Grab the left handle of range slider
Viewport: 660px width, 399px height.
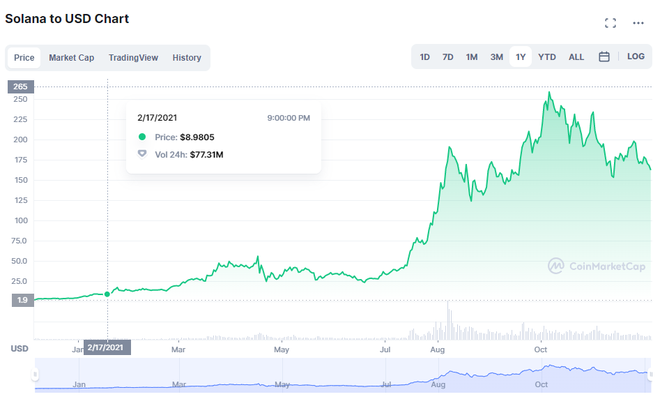[x=35, y=374]
